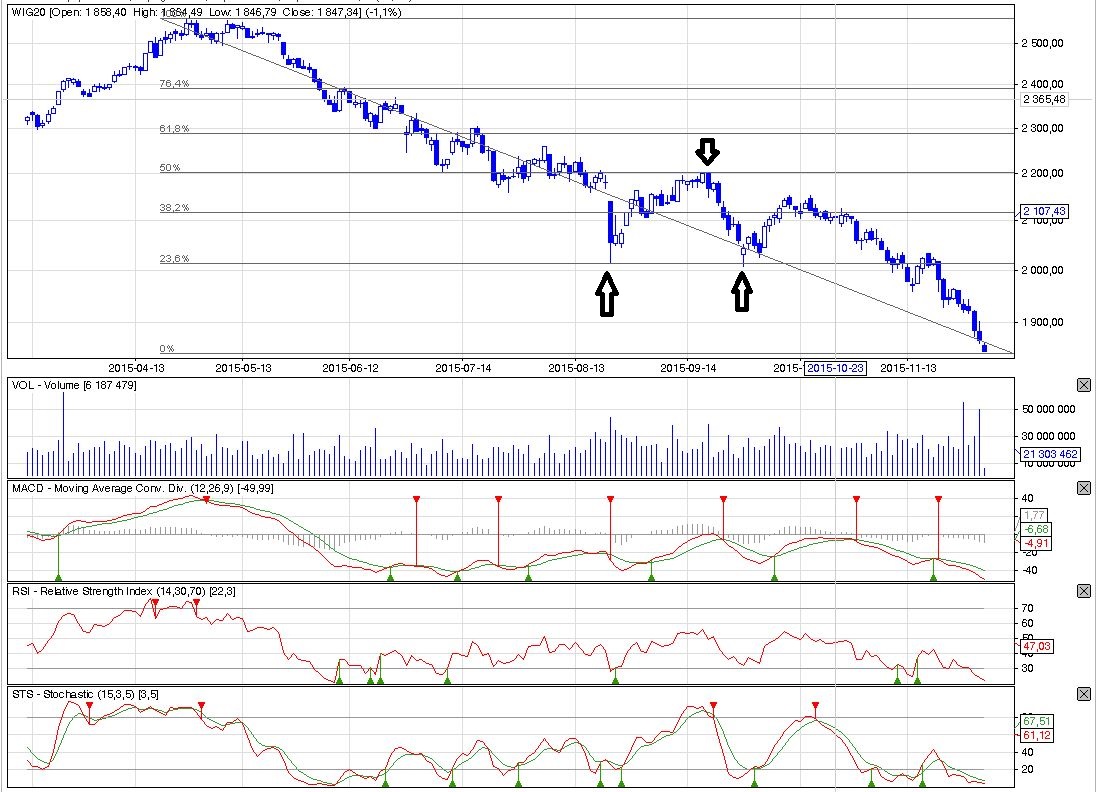This screenshot has width=1097, height=792.
Task: Click the down arrow above the September peak
Action: pyautogui.click(x=707, y=151)
